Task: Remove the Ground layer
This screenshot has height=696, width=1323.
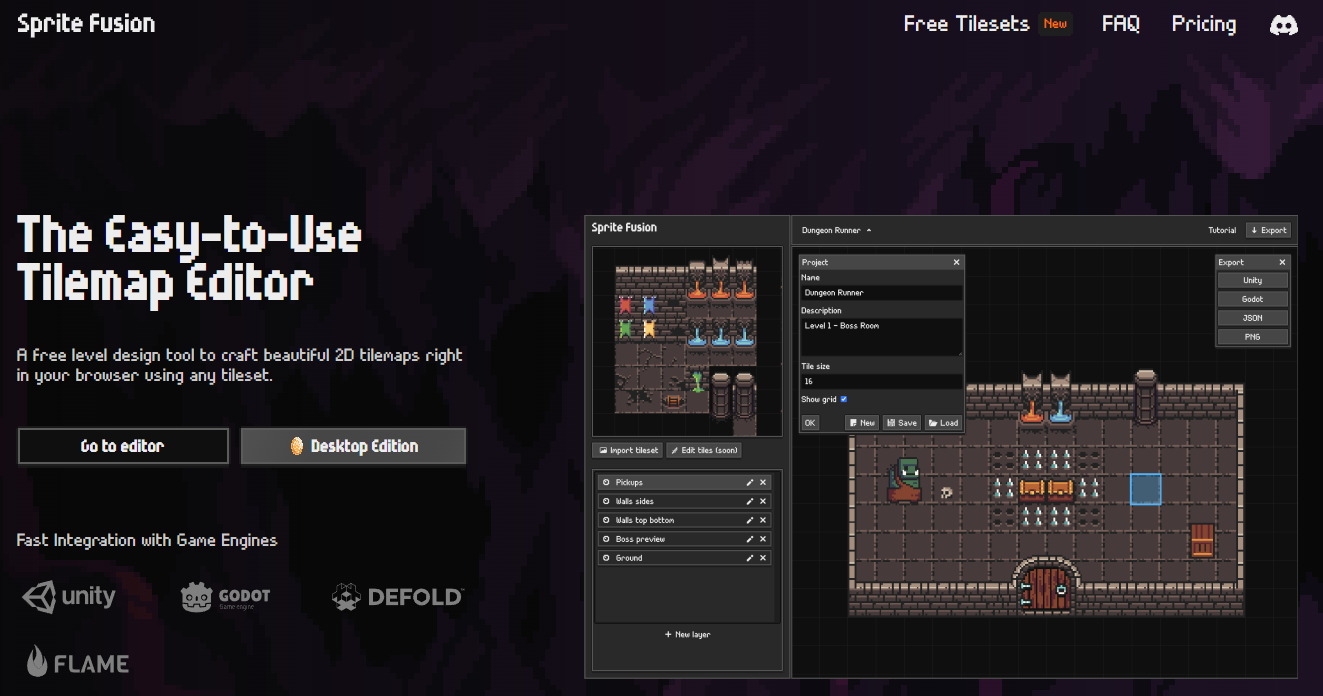Action: point(763,558)
